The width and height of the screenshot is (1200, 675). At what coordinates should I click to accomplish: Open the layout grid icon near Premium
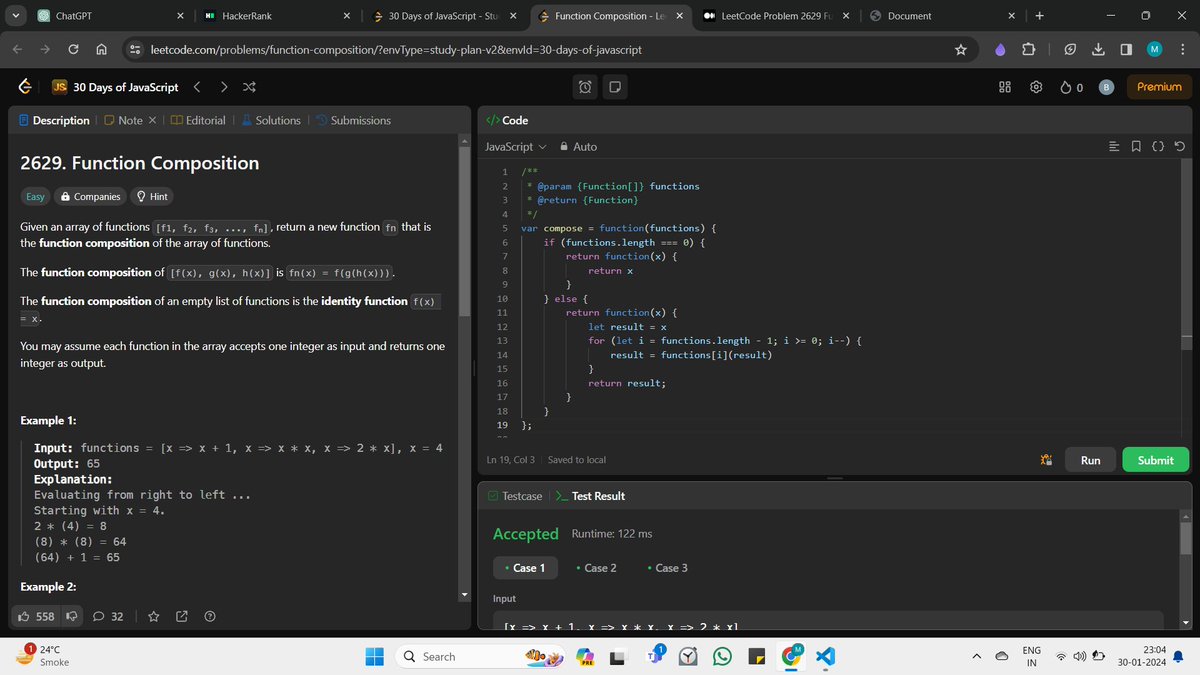click(x=1004, y=87)
